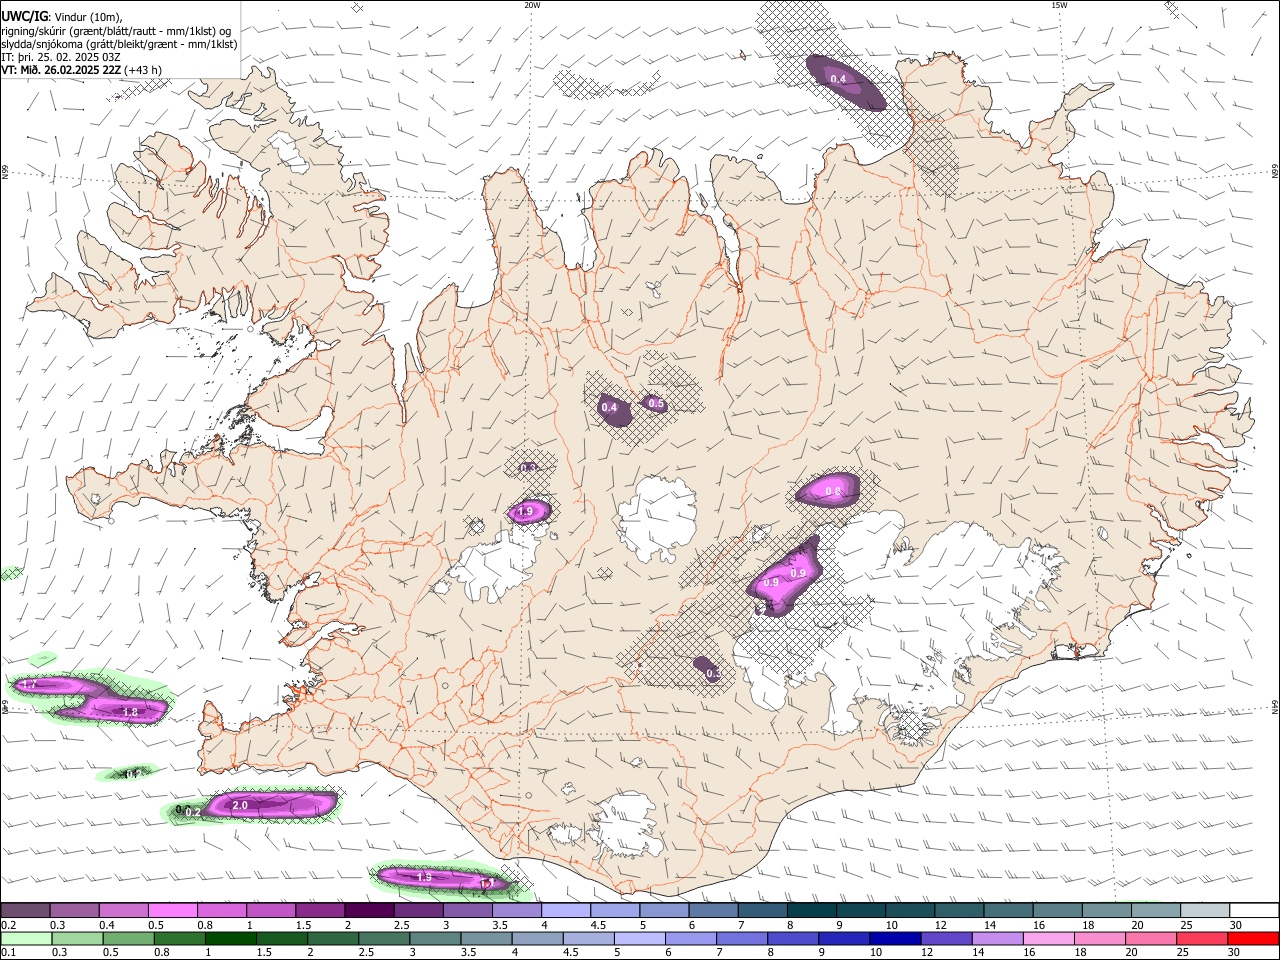Click the bright red swatch labeled 30 in the lower scale
1280x960 pixels.
(x=1254, y=938)
